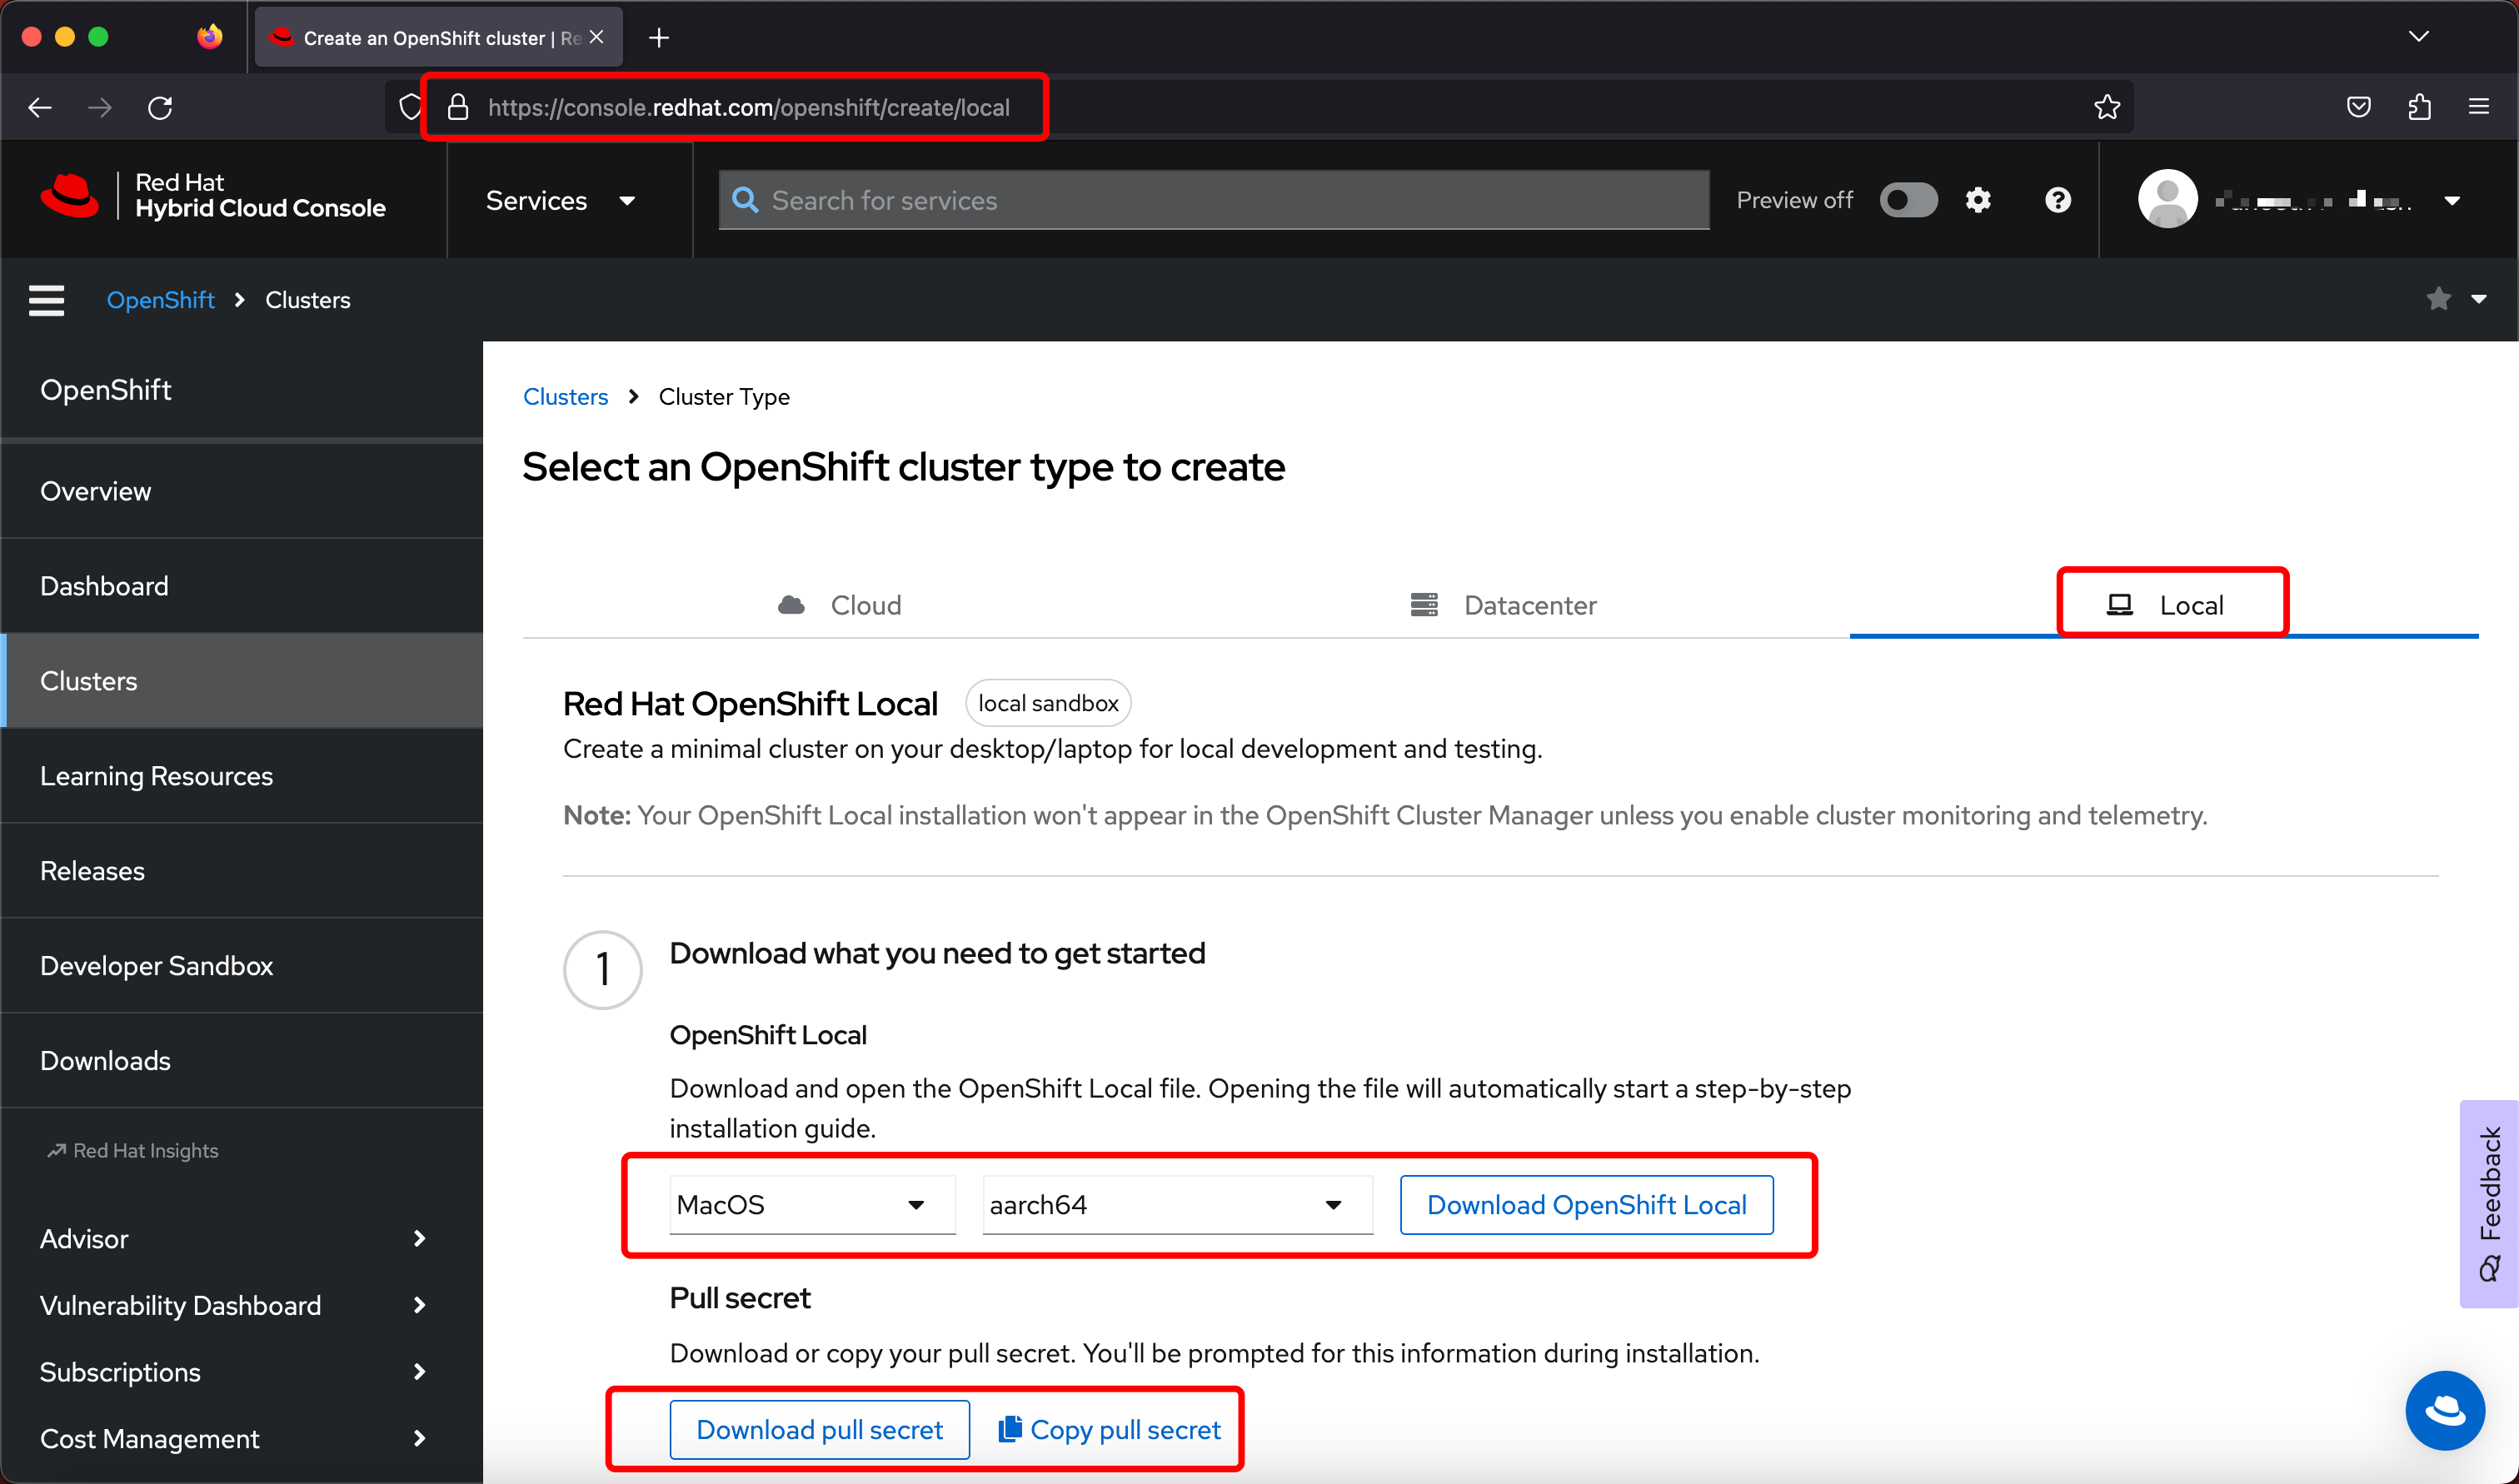This screenshot has height=1484, width=2519.
Task: Click the Search for services field
Action: pos(1212,200)
